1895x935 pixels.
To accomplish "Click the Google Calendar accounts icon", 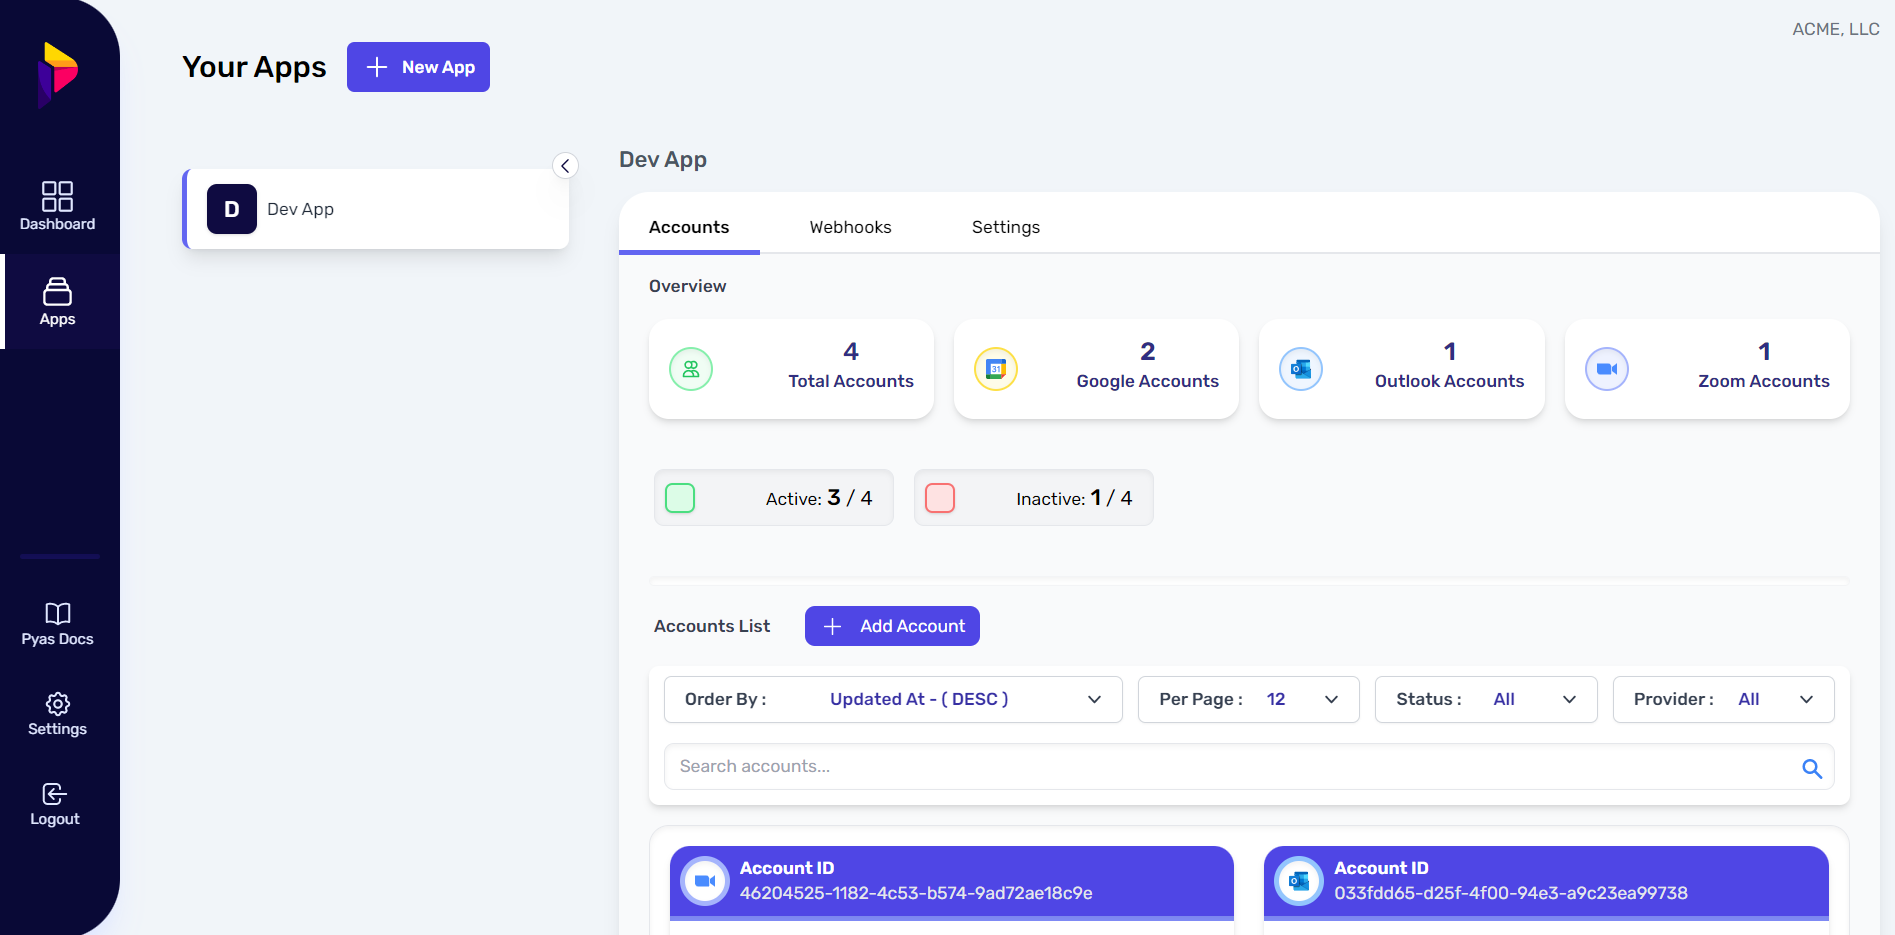I will coord(996,369).
